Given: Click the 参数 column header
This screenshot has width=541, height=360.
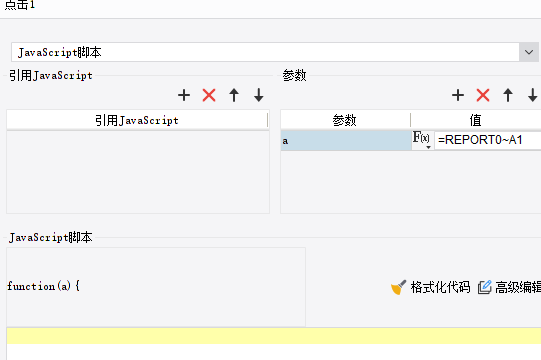Looking at the screenshot, I should click(345, 120).
